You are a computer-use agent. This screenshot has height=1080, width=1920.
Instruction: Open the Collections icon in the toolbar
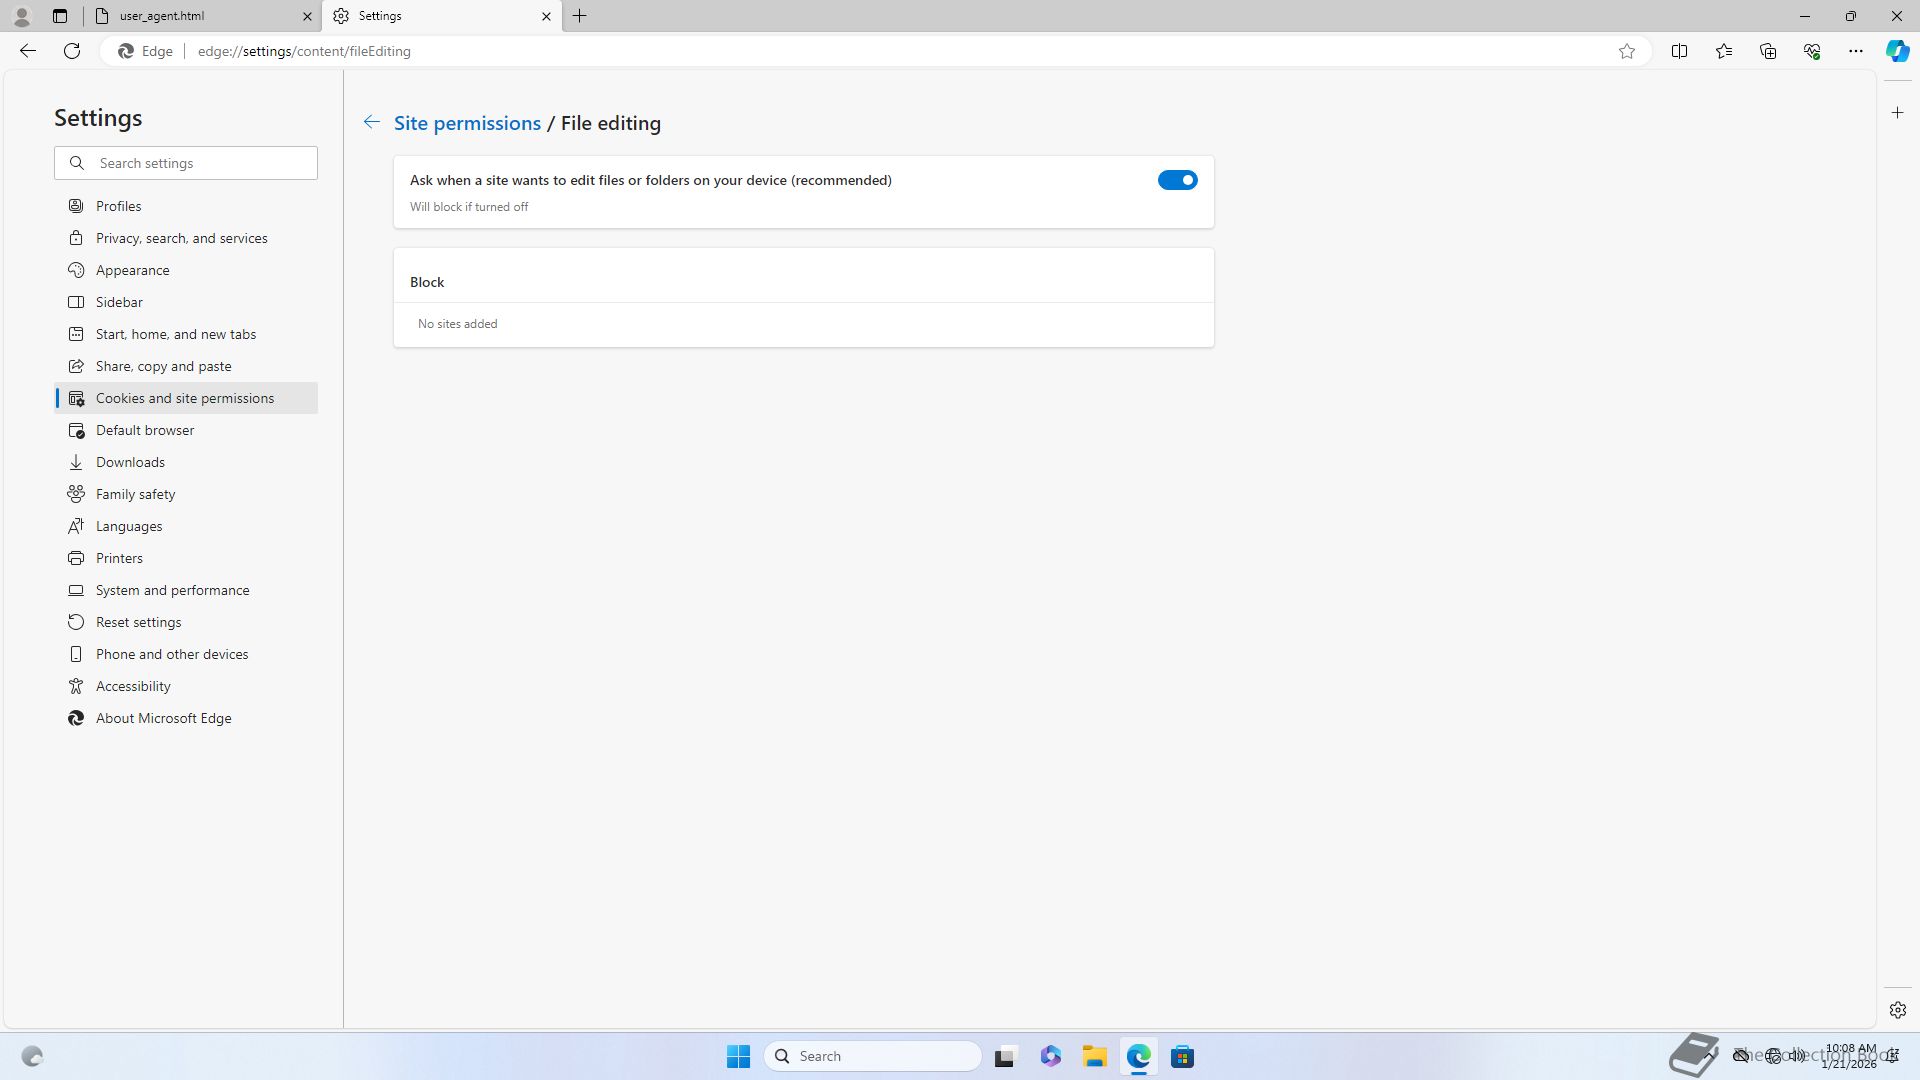coord(1767,51)
